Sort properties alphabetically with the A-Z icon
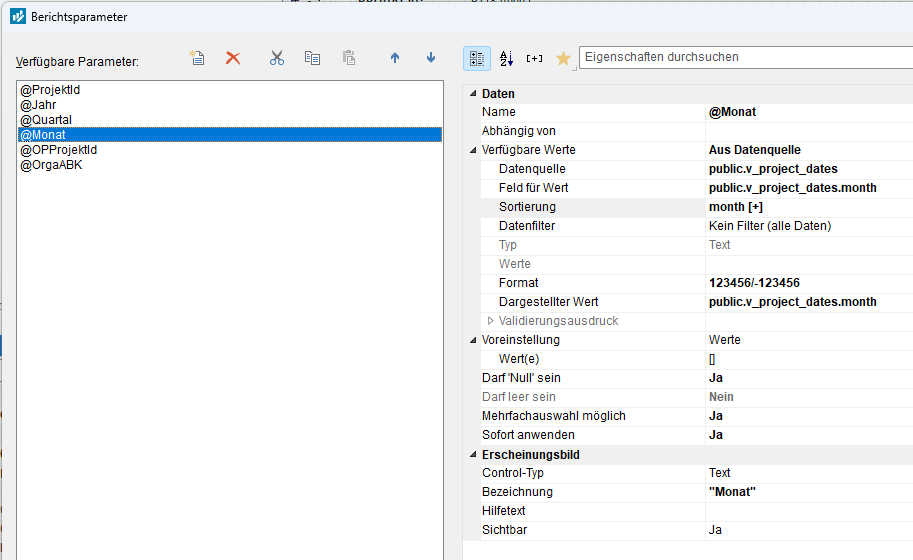Image resolution: width=913 pixels, height=560 pixels. [x=506, y=58]
